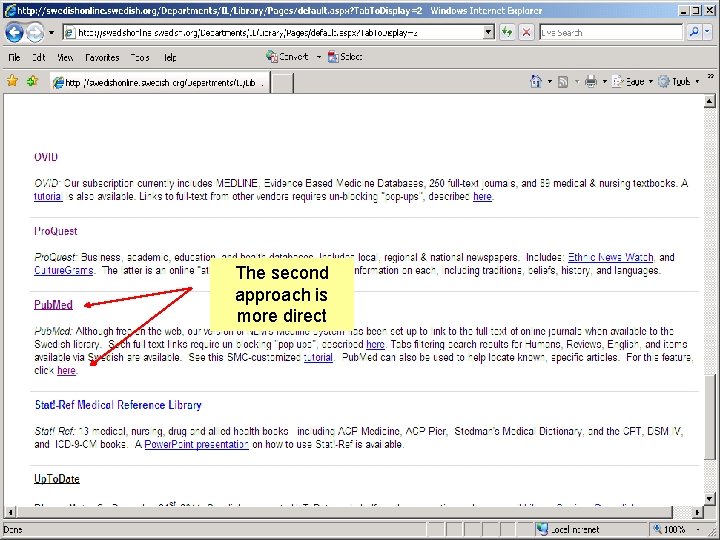720x540 pixels.
Task: Click the PubMed pop-ups 'here' link
Action: pos(375,344)
